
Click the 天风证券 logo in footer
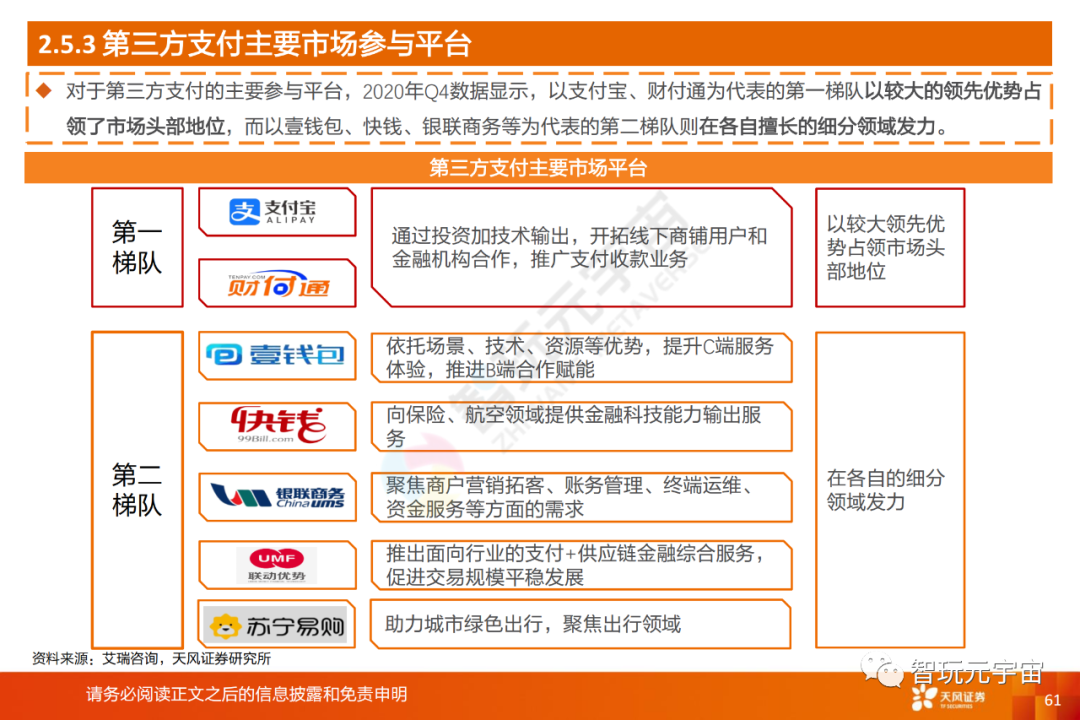click(948, 697)
